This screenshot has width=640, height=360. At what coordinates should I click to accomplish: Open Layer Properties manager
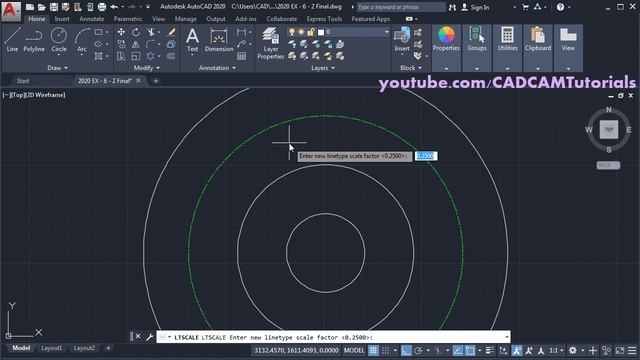tap(270, 43)
